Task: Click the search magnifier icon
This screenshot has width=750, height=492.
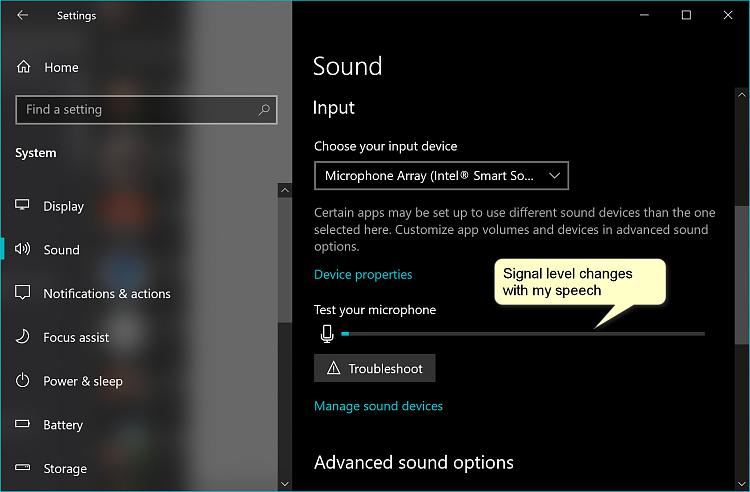Action: click(264, 110)
